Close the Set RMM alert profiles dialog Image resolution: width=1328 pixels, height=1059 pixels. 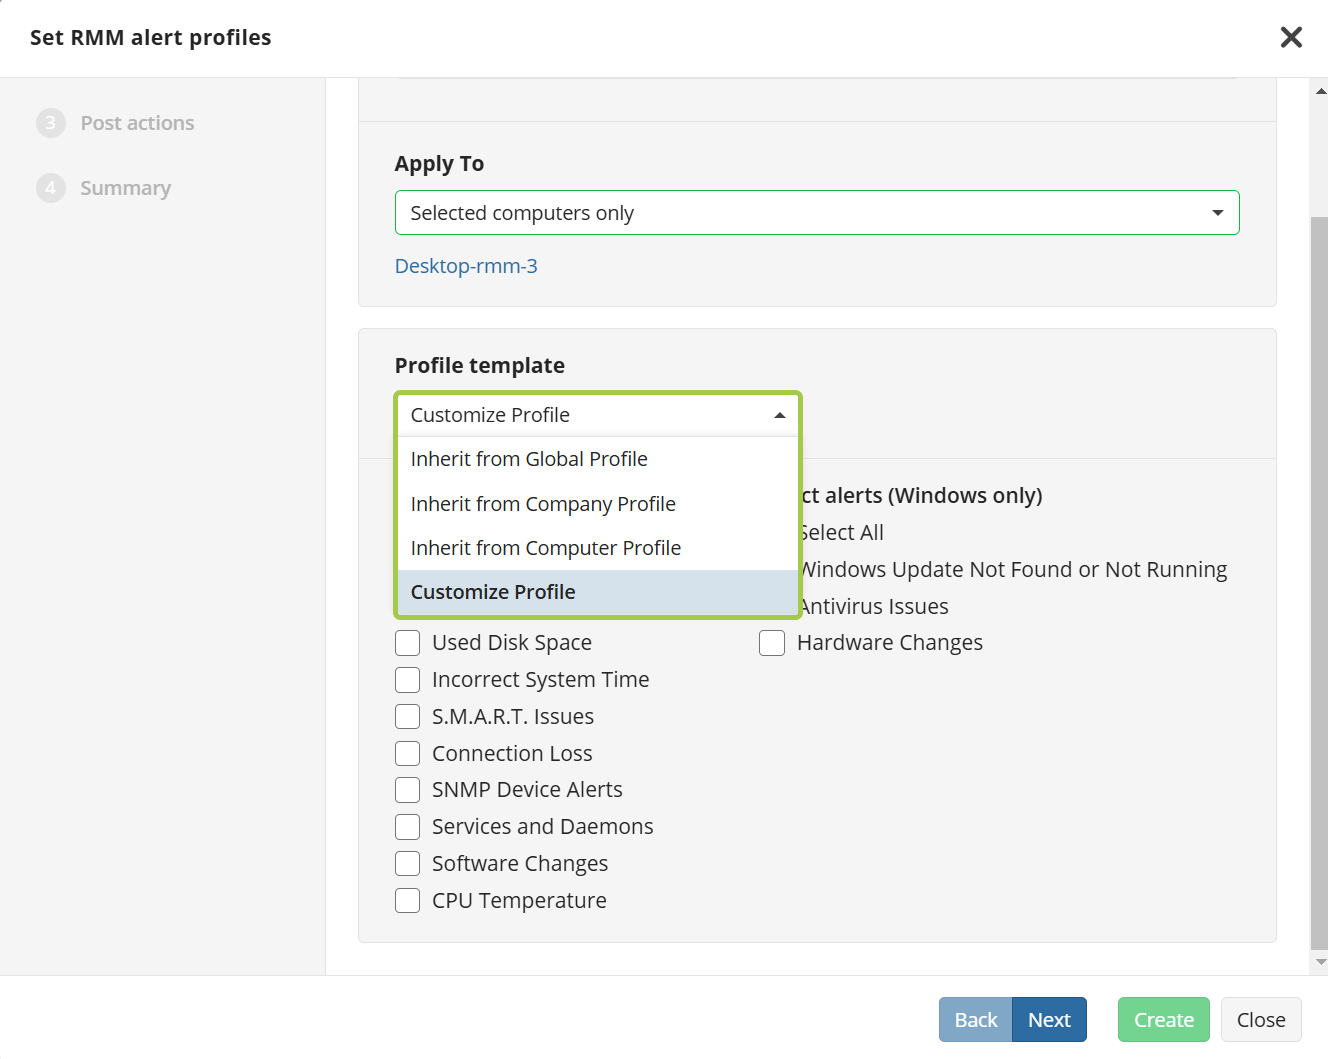click(x=1291, y=37)
